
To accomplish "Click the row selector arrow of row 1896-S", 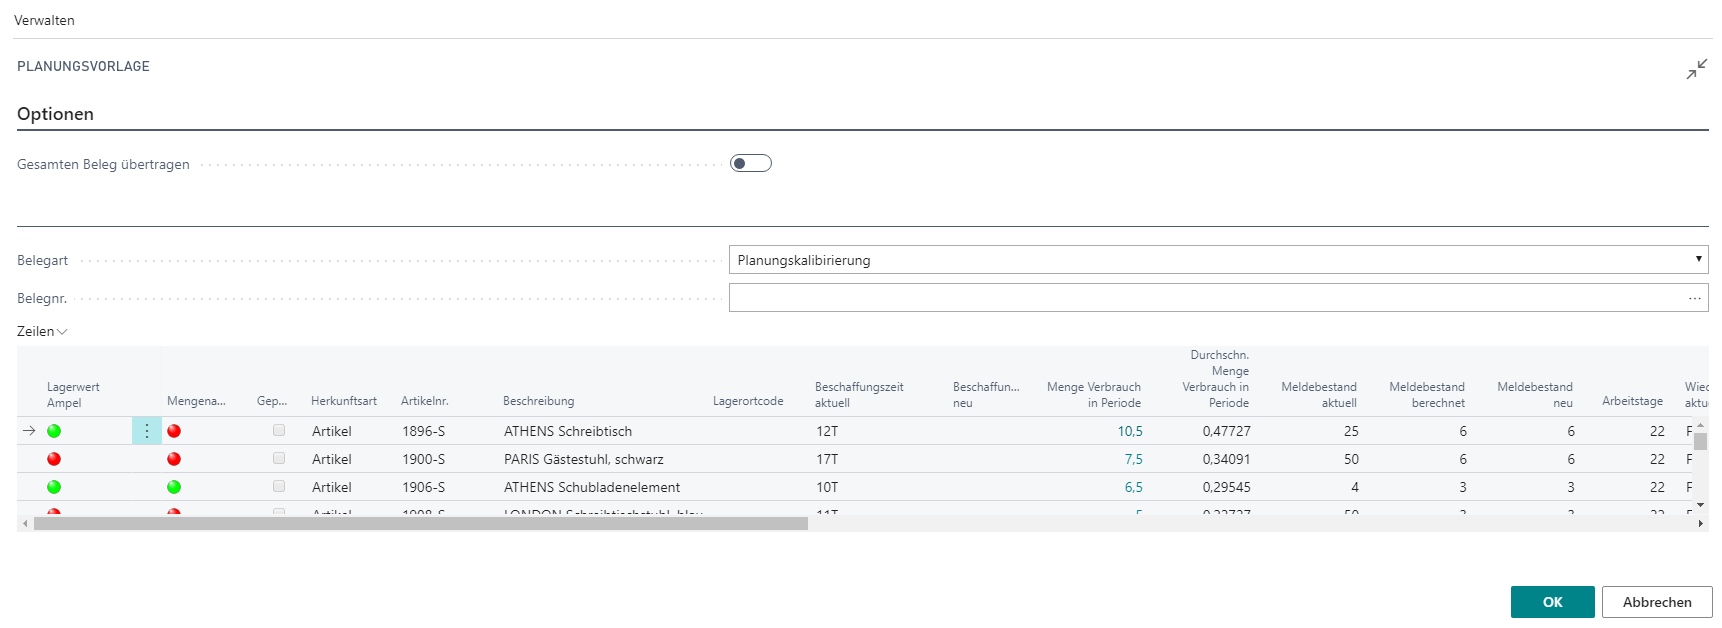I will tap(29, 431).
